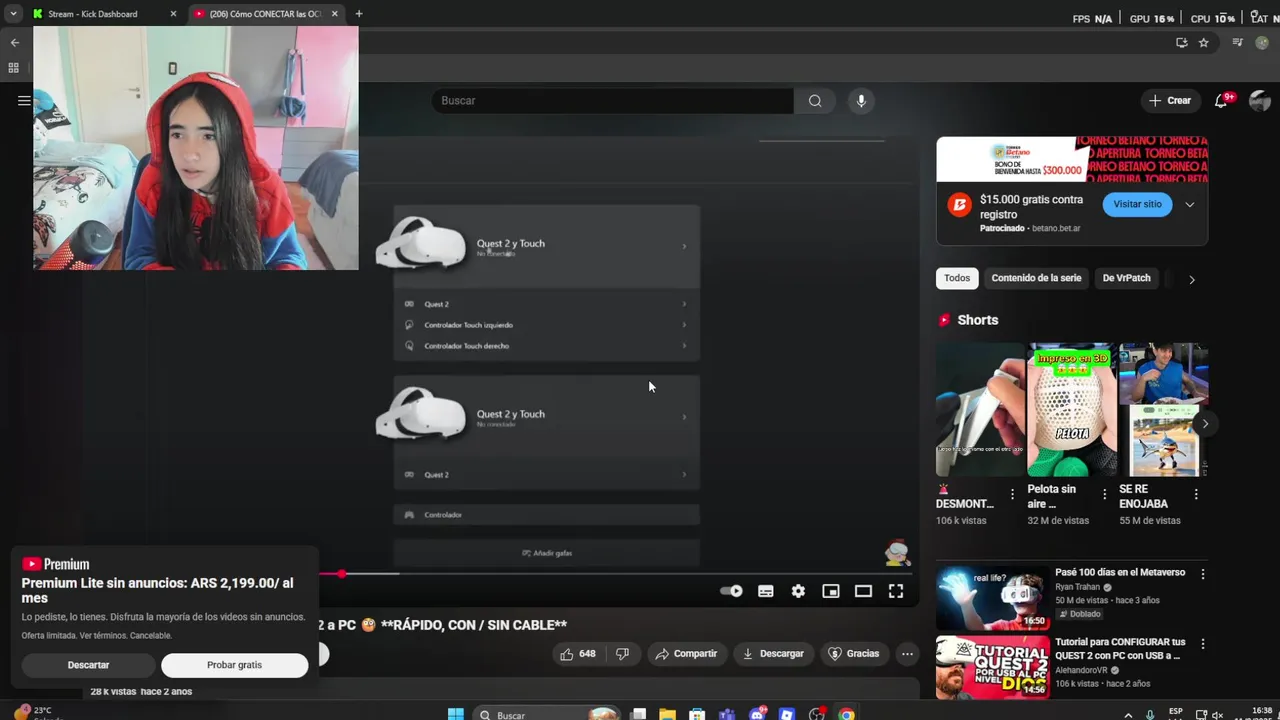Open the Chrome profile avatar
This screenshot has width=1280, height=720.
tap(1264, 42)
